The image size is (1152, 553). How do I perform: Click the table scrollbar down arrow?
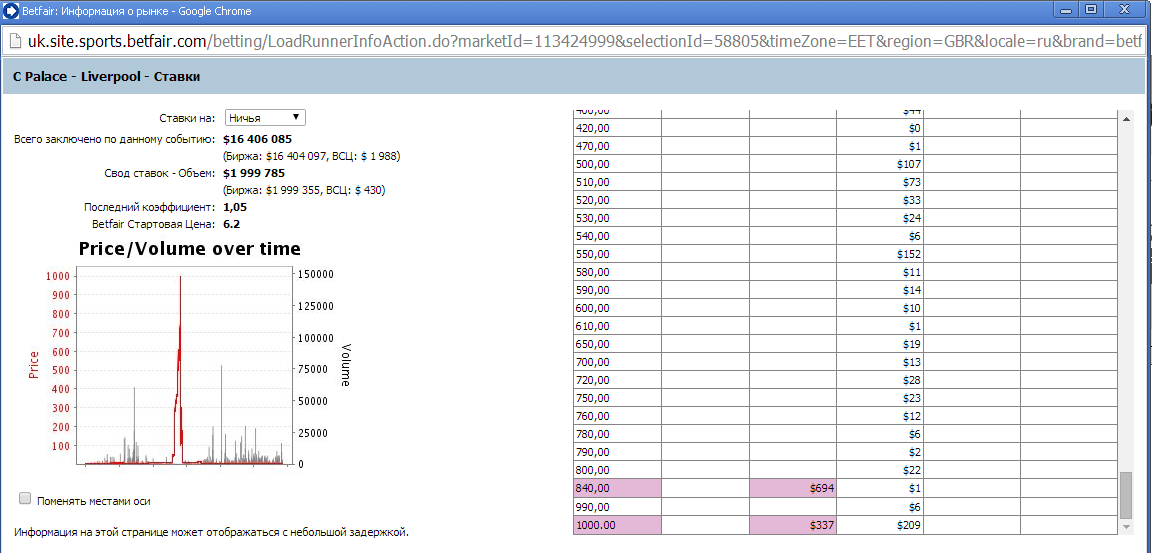click(x=1127, y=527)
